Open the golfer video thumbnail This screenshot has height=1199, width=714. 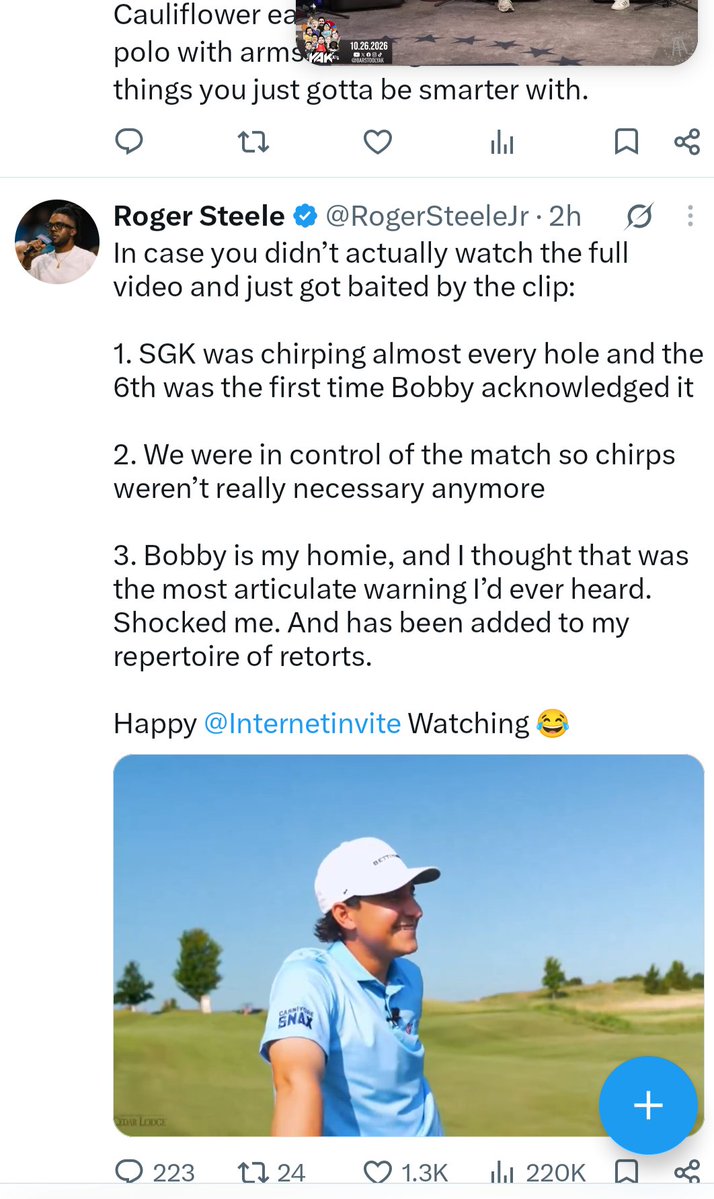pos(408,945)
